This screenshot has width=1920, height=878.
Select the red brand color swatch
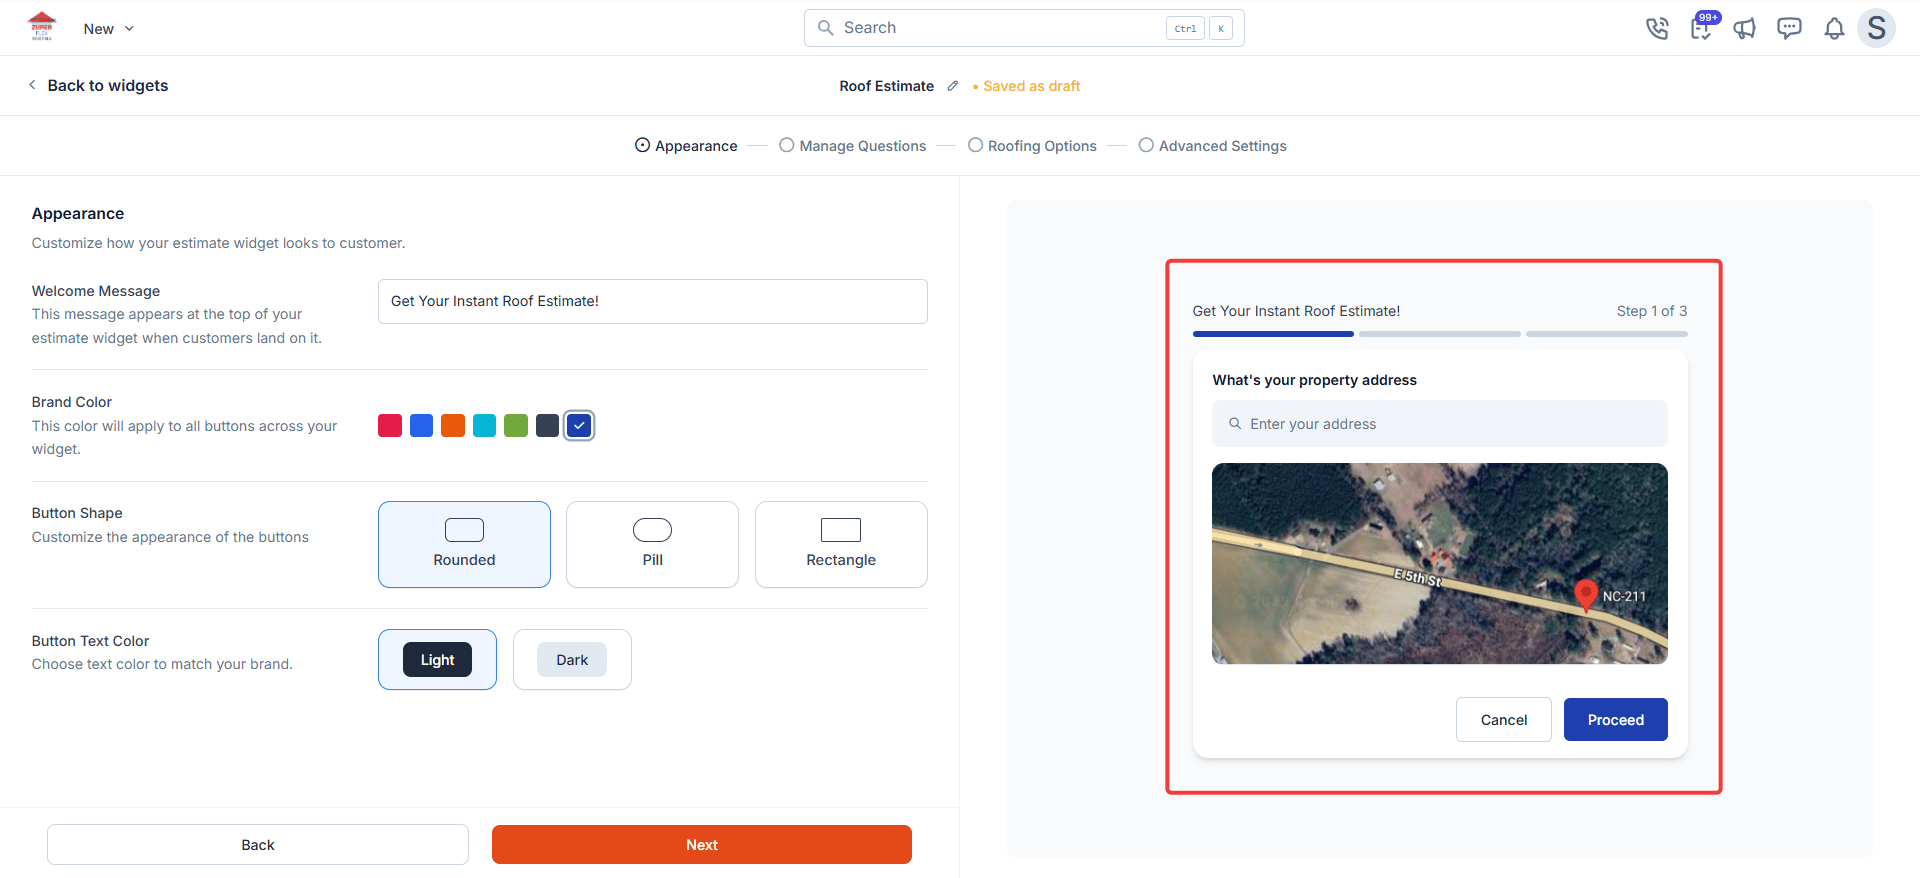pos(390,425)
